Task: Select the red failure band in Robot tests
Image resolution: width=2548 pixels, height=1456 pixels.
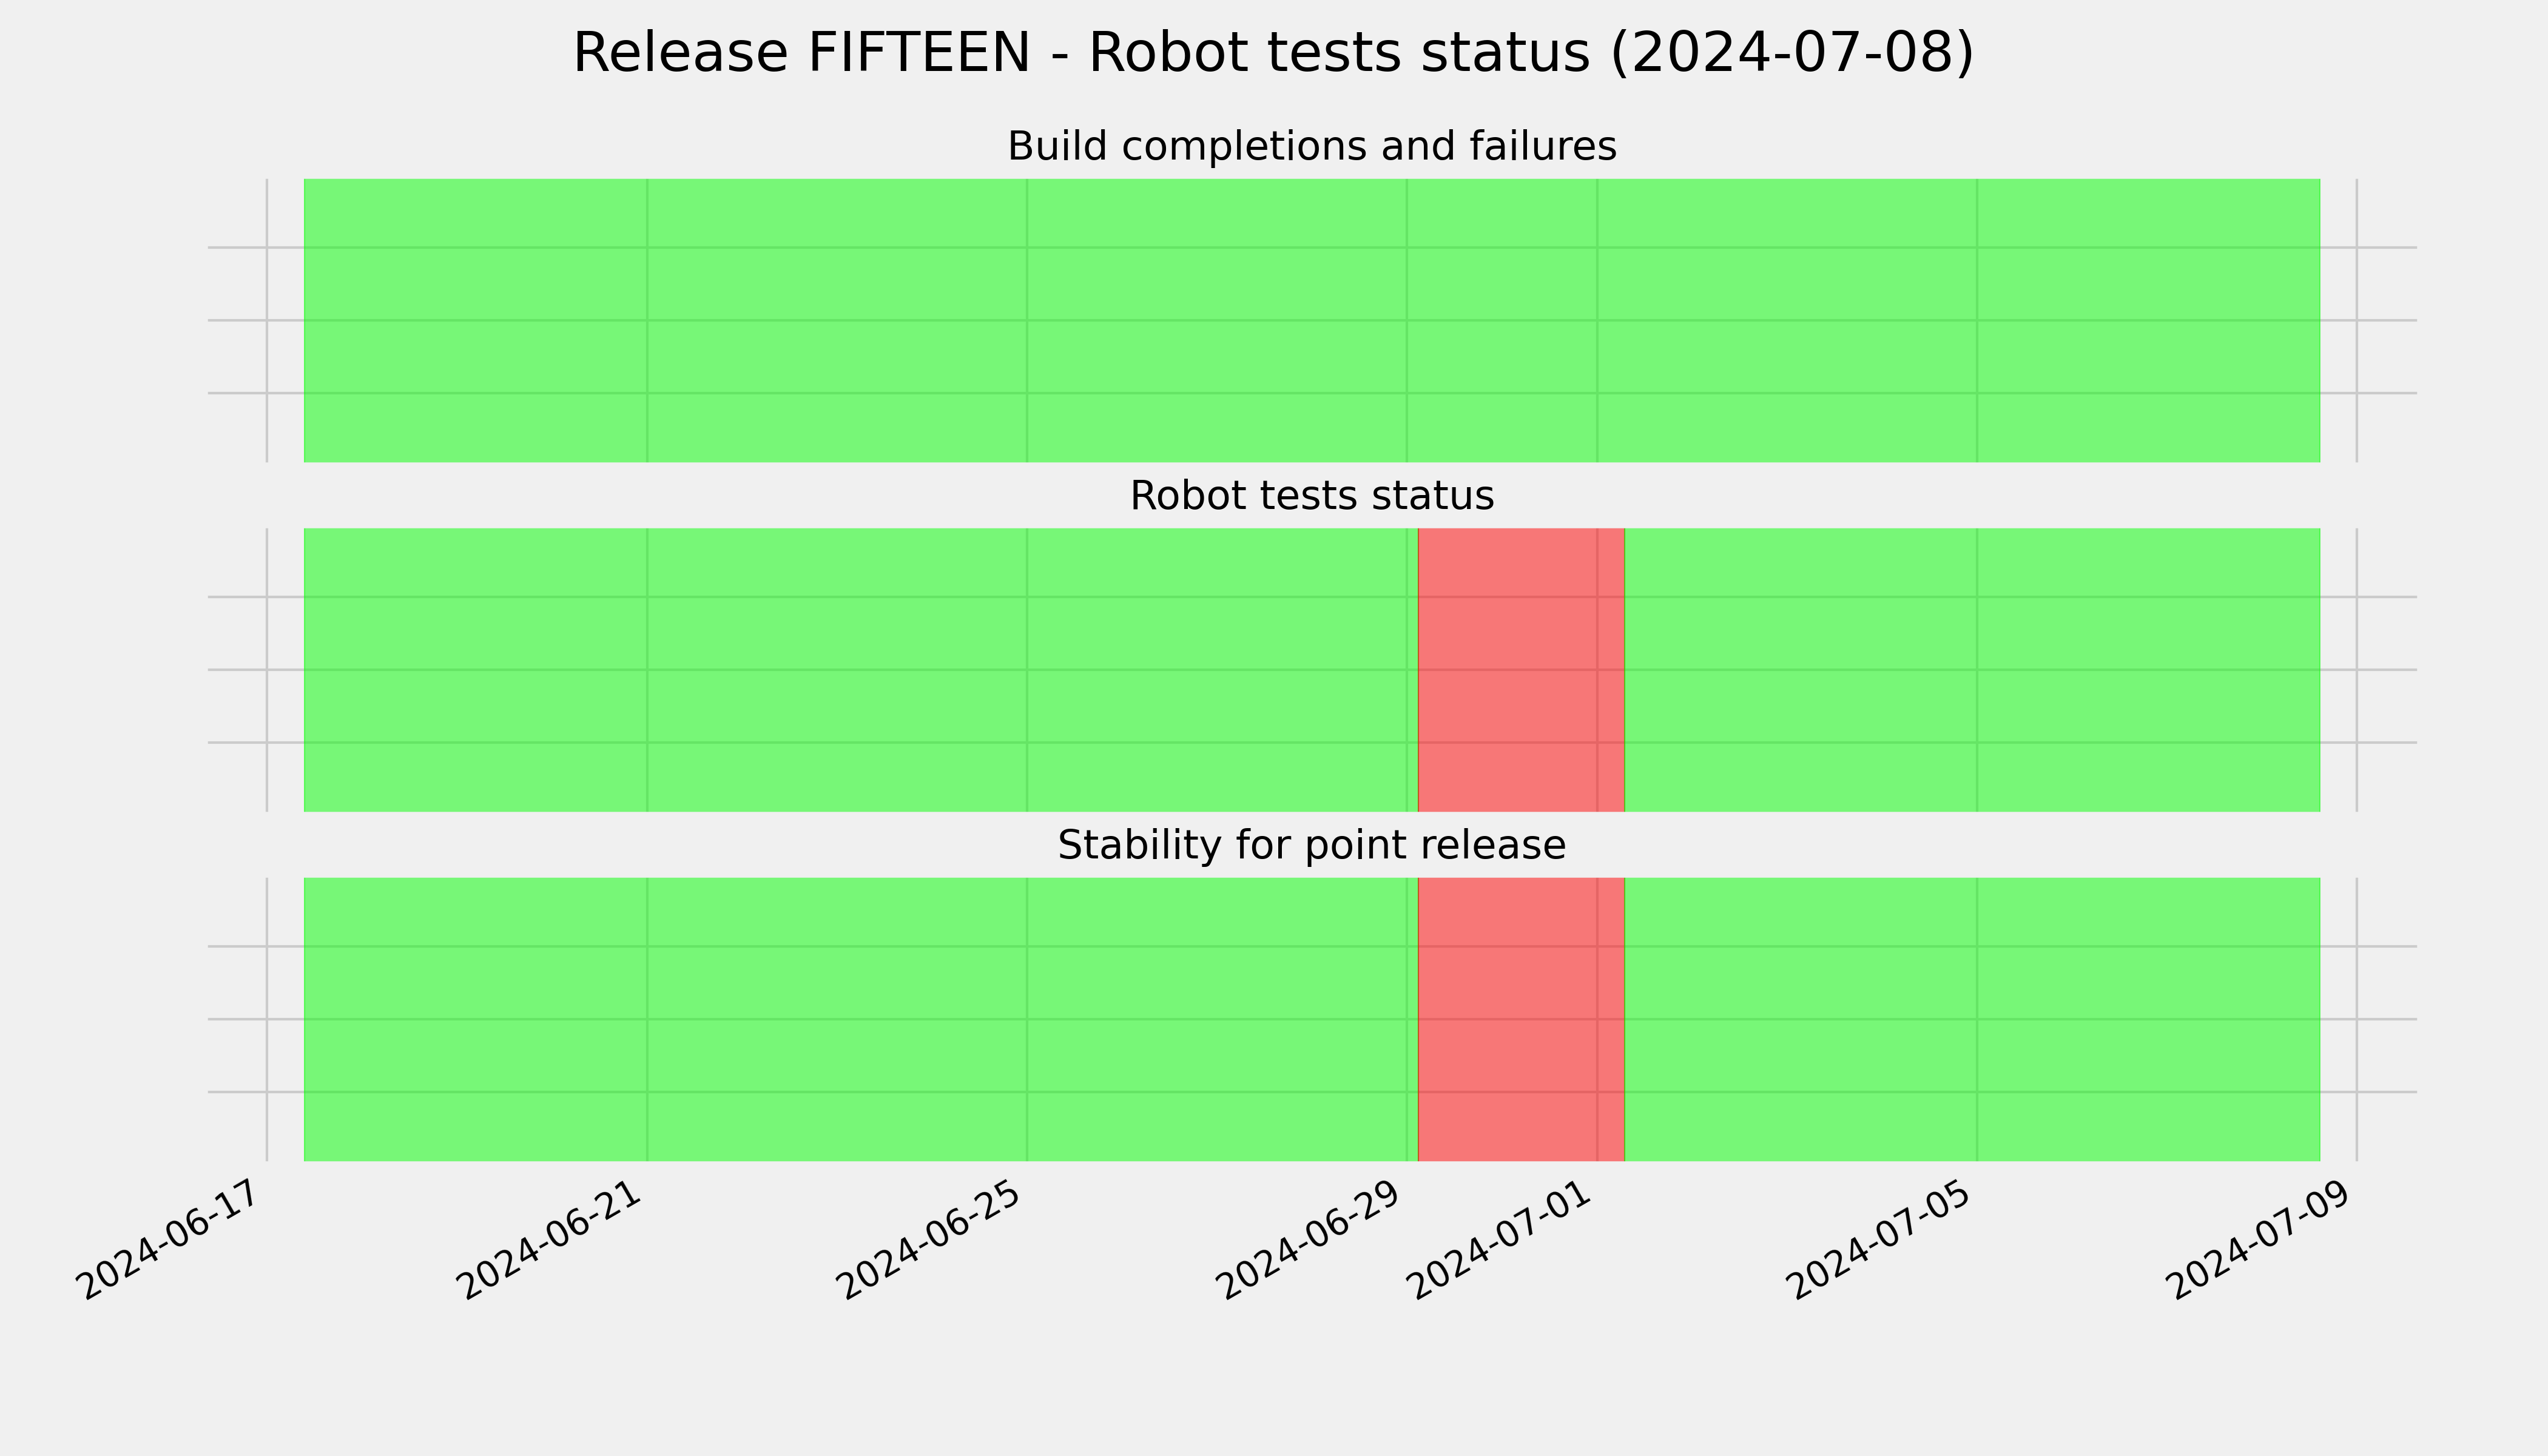Action: 1521,670
